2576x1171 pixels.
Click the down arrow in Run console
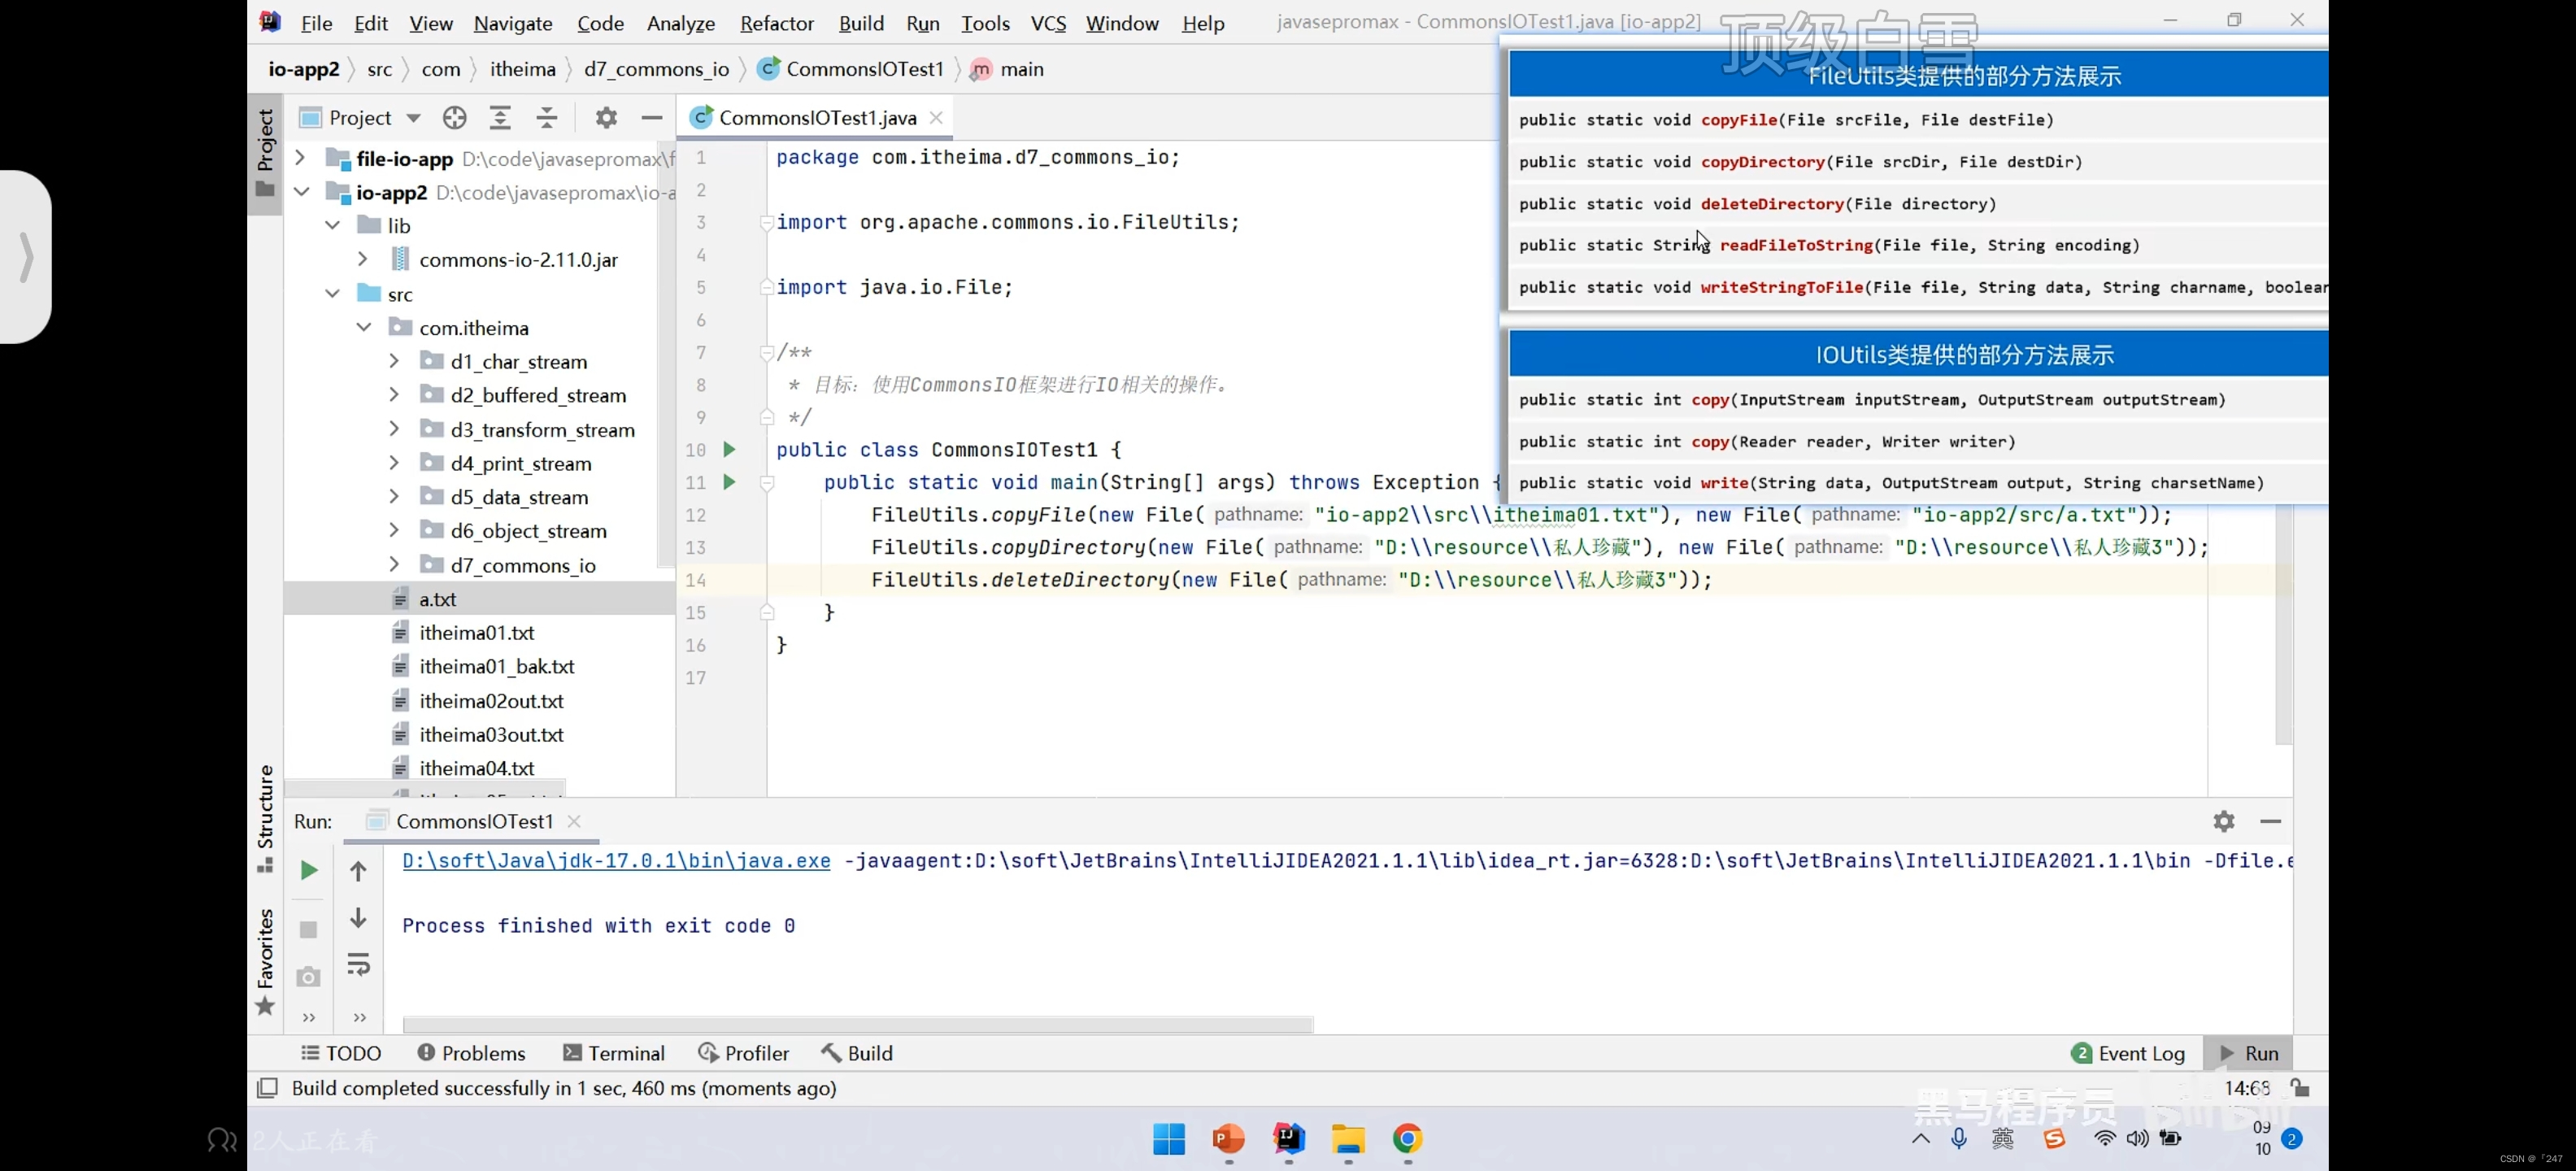[358, 917]
